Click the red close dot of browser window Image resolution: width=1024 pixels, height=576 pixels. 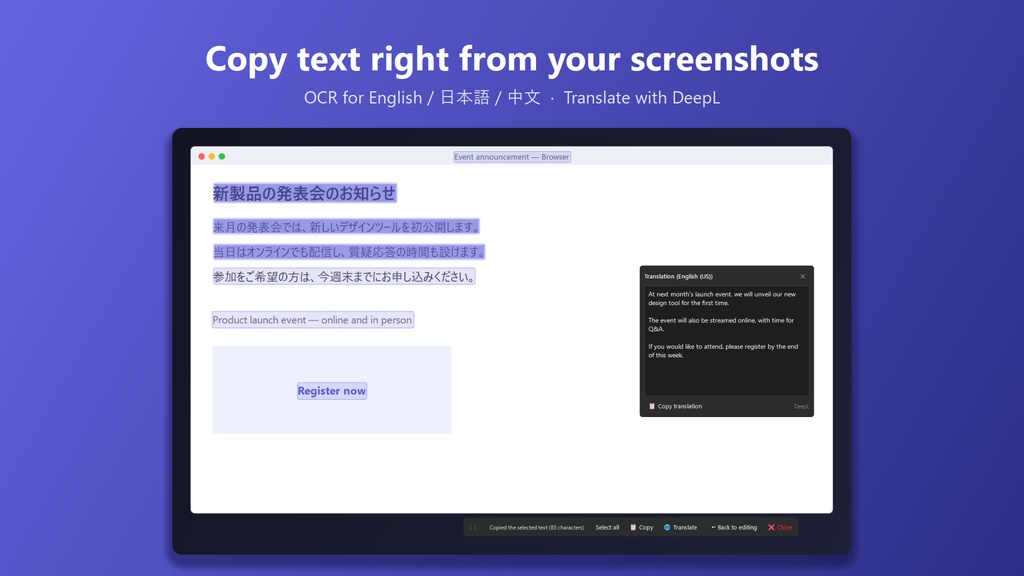pos(202,157)
